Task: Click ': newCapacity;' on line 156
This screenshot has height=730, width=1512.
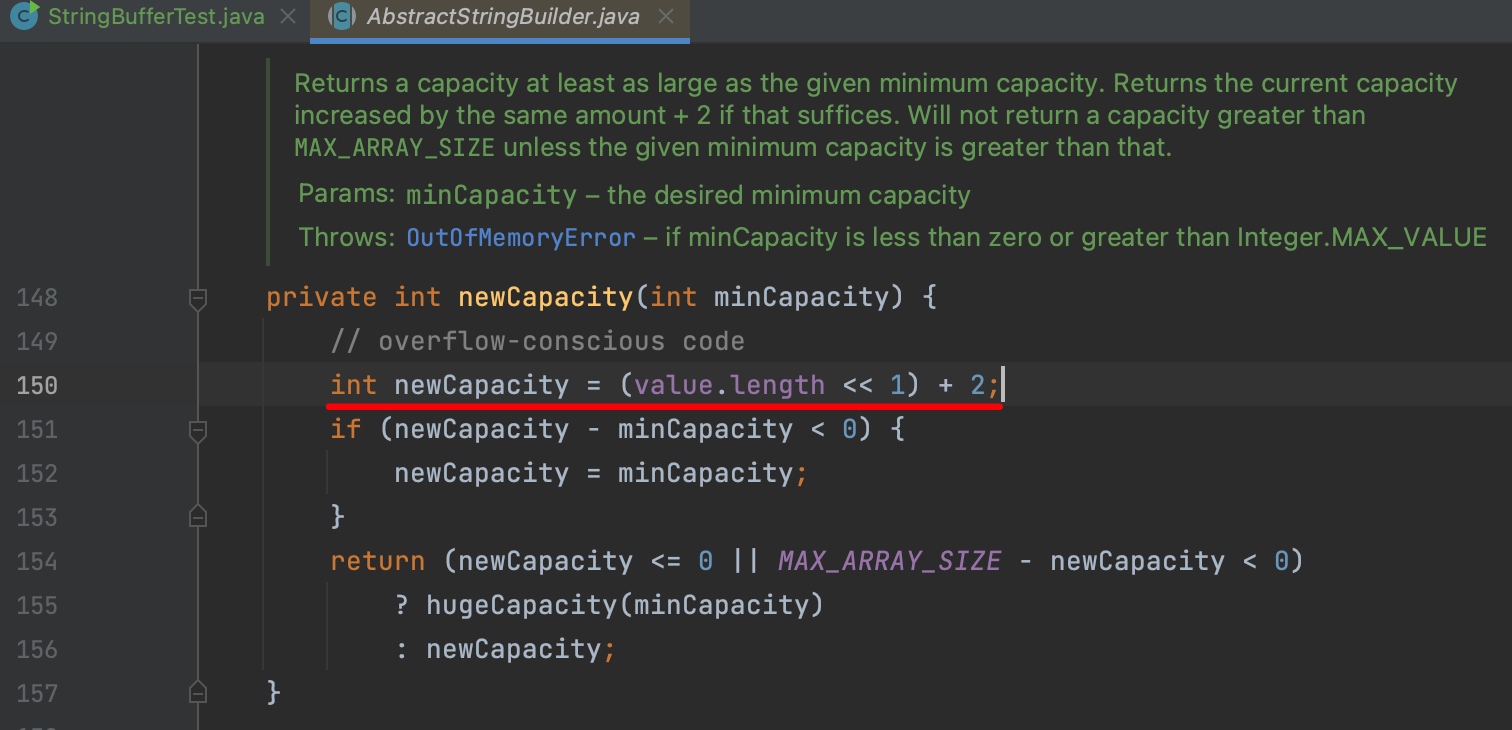Action: 506,650
